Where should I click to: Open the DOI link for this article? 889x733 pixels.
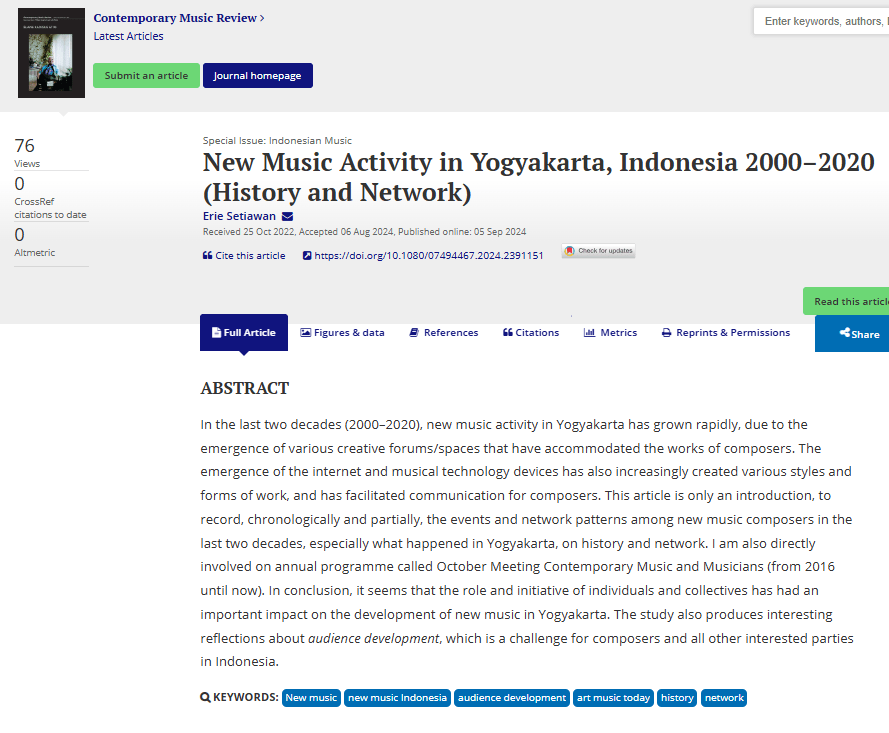click(428, 256)
